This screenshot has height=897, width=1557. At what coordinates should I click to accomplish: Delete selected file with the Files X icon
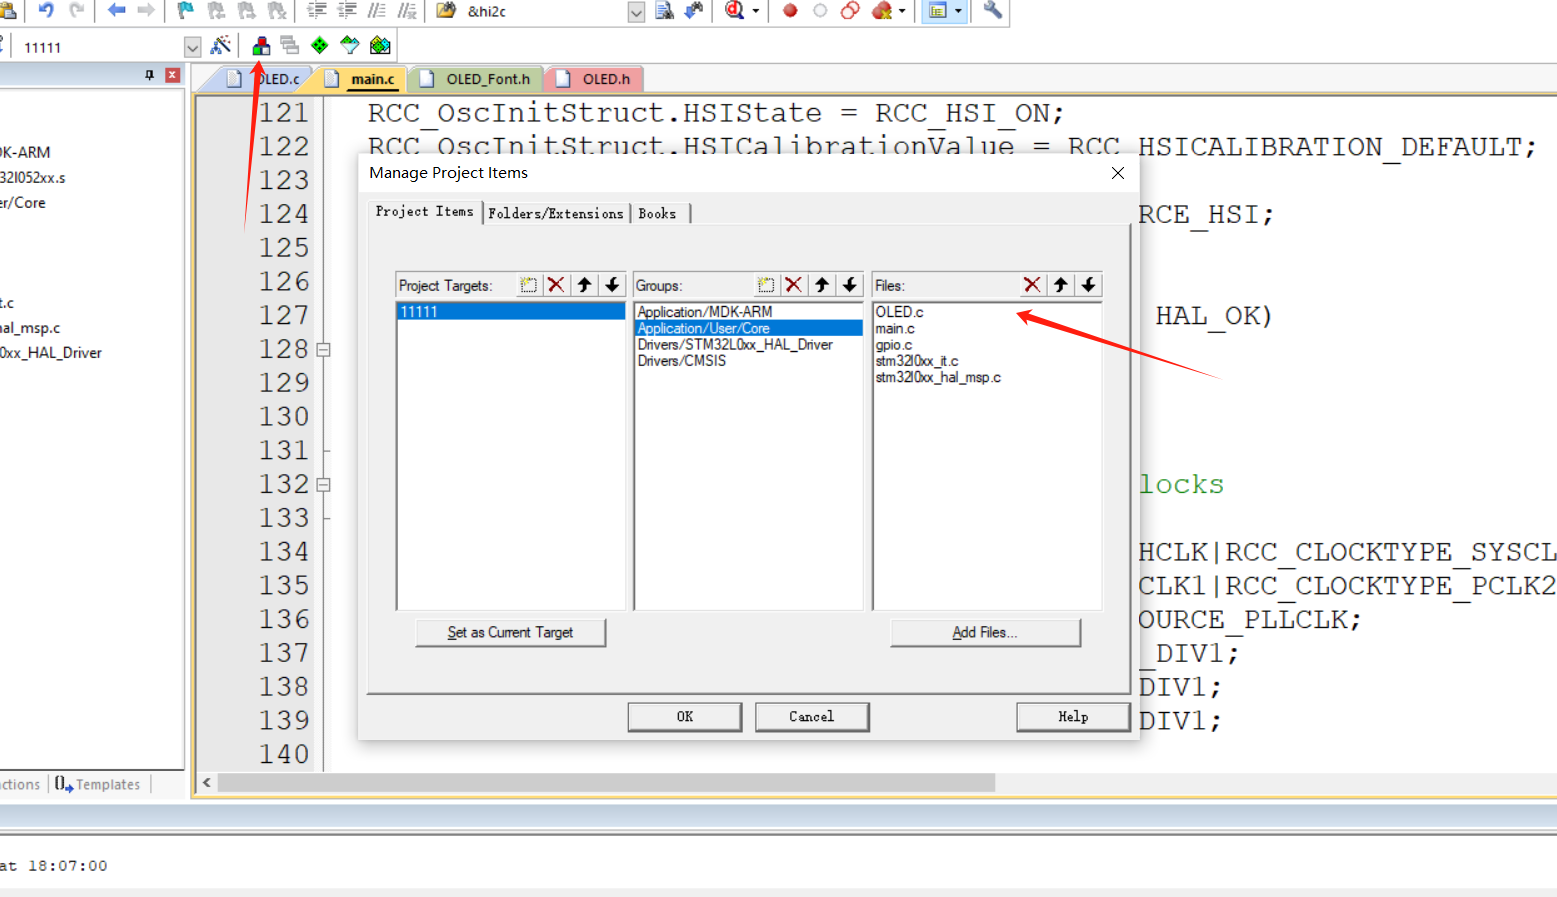pos(1032,285)
